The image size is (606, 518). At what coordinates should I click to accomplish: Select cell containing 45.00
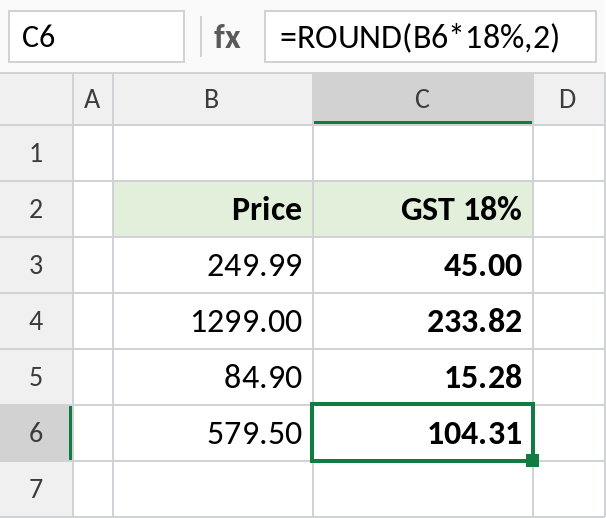(423, 265)
